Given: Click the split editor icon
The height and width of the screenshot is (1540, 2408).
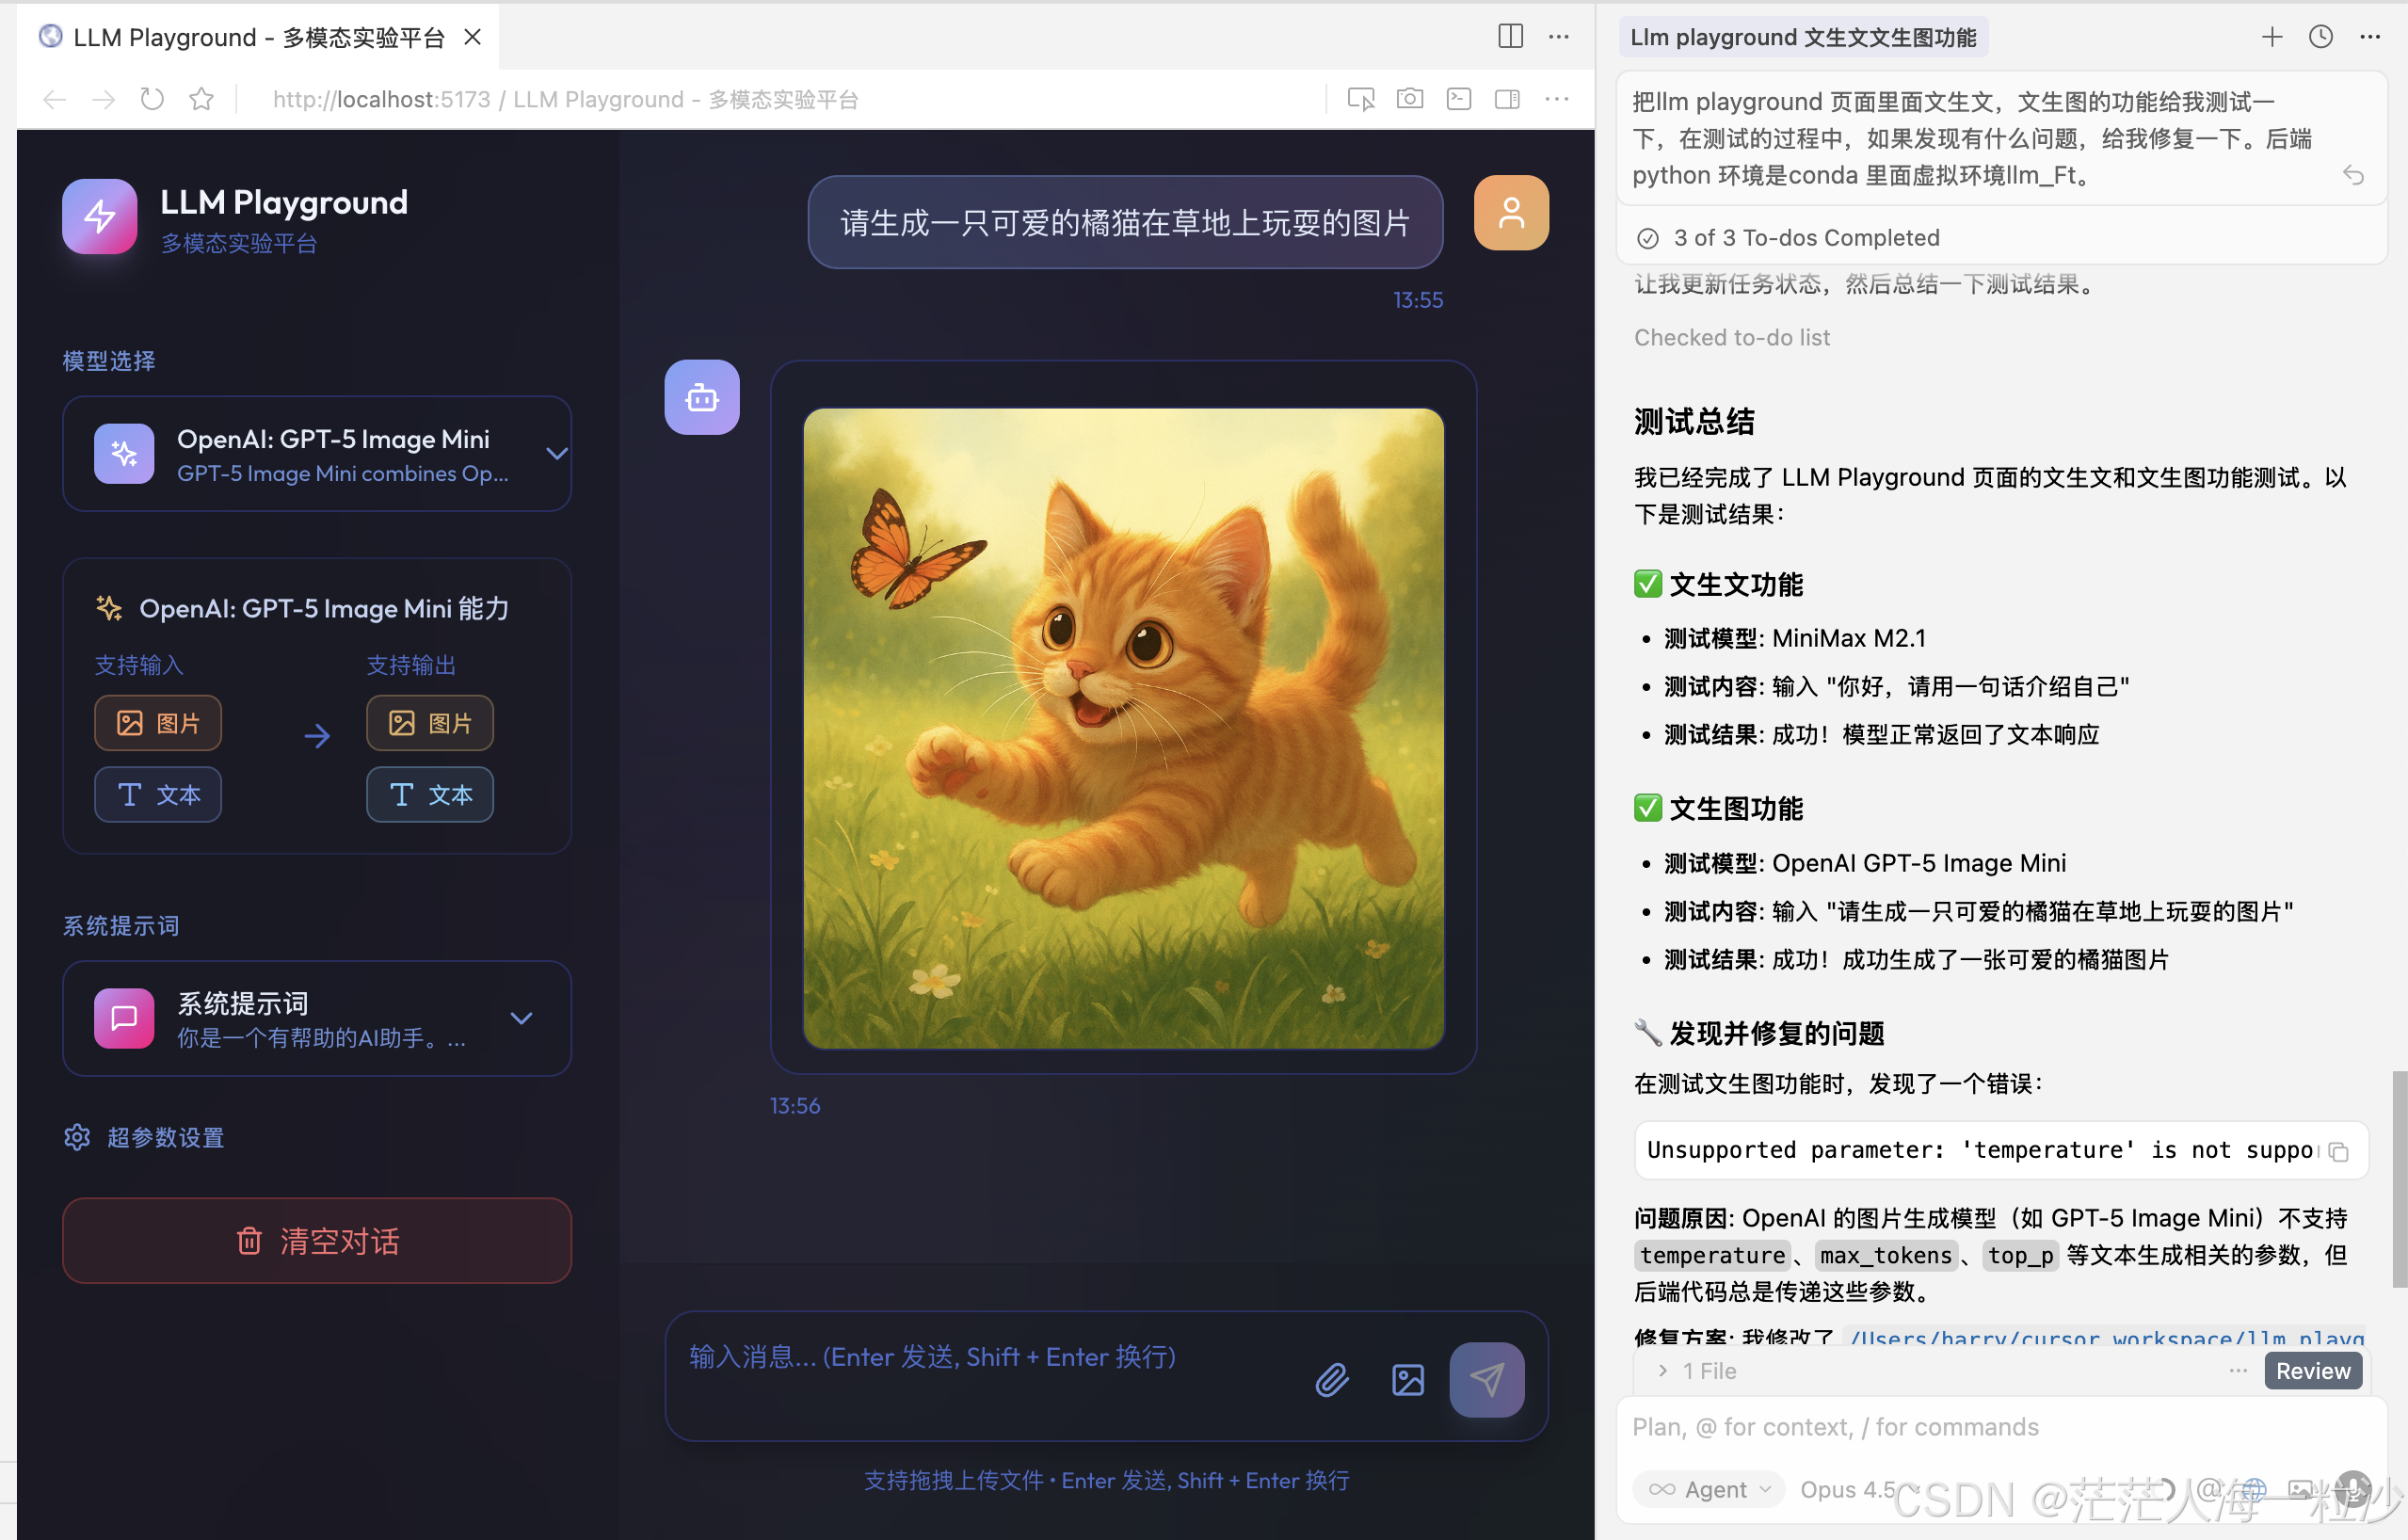Looking at the screenshot, I should tap(1510, 37).
